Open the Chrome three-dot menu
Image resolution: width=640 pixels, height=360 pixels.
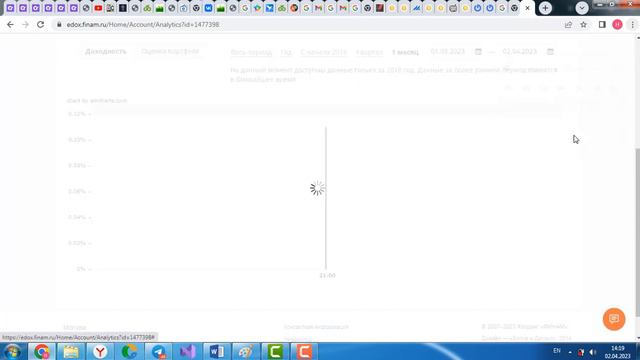coord(632,24)
